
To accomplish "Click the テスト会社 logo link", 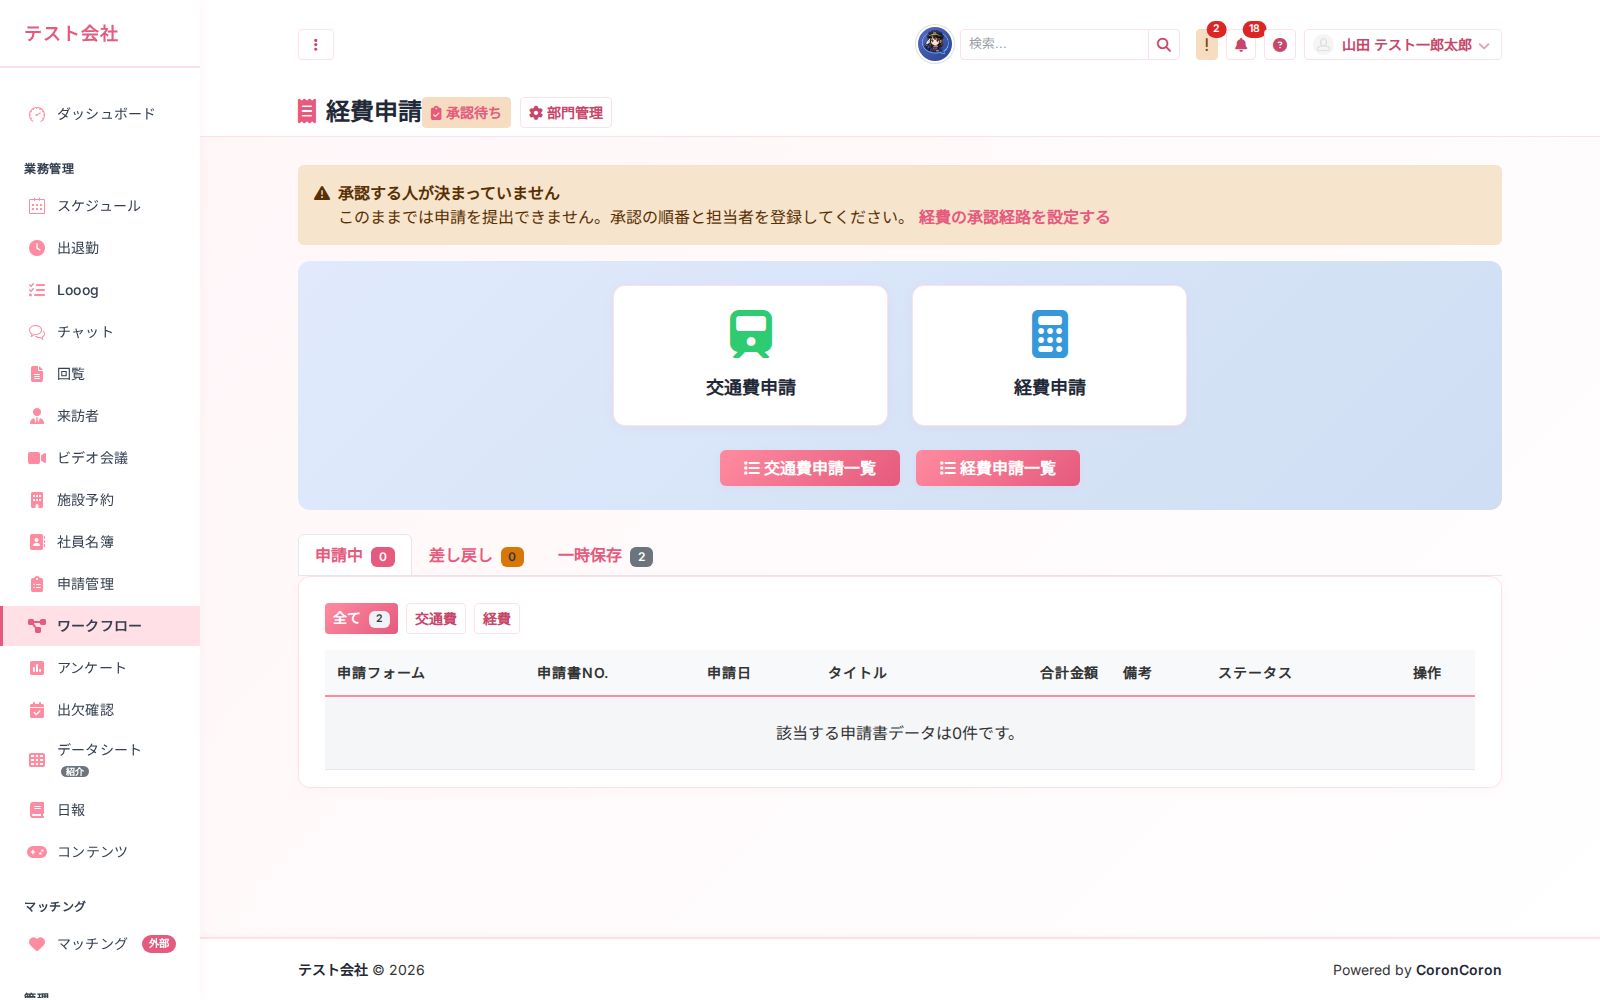I will [x=71, y=33].
